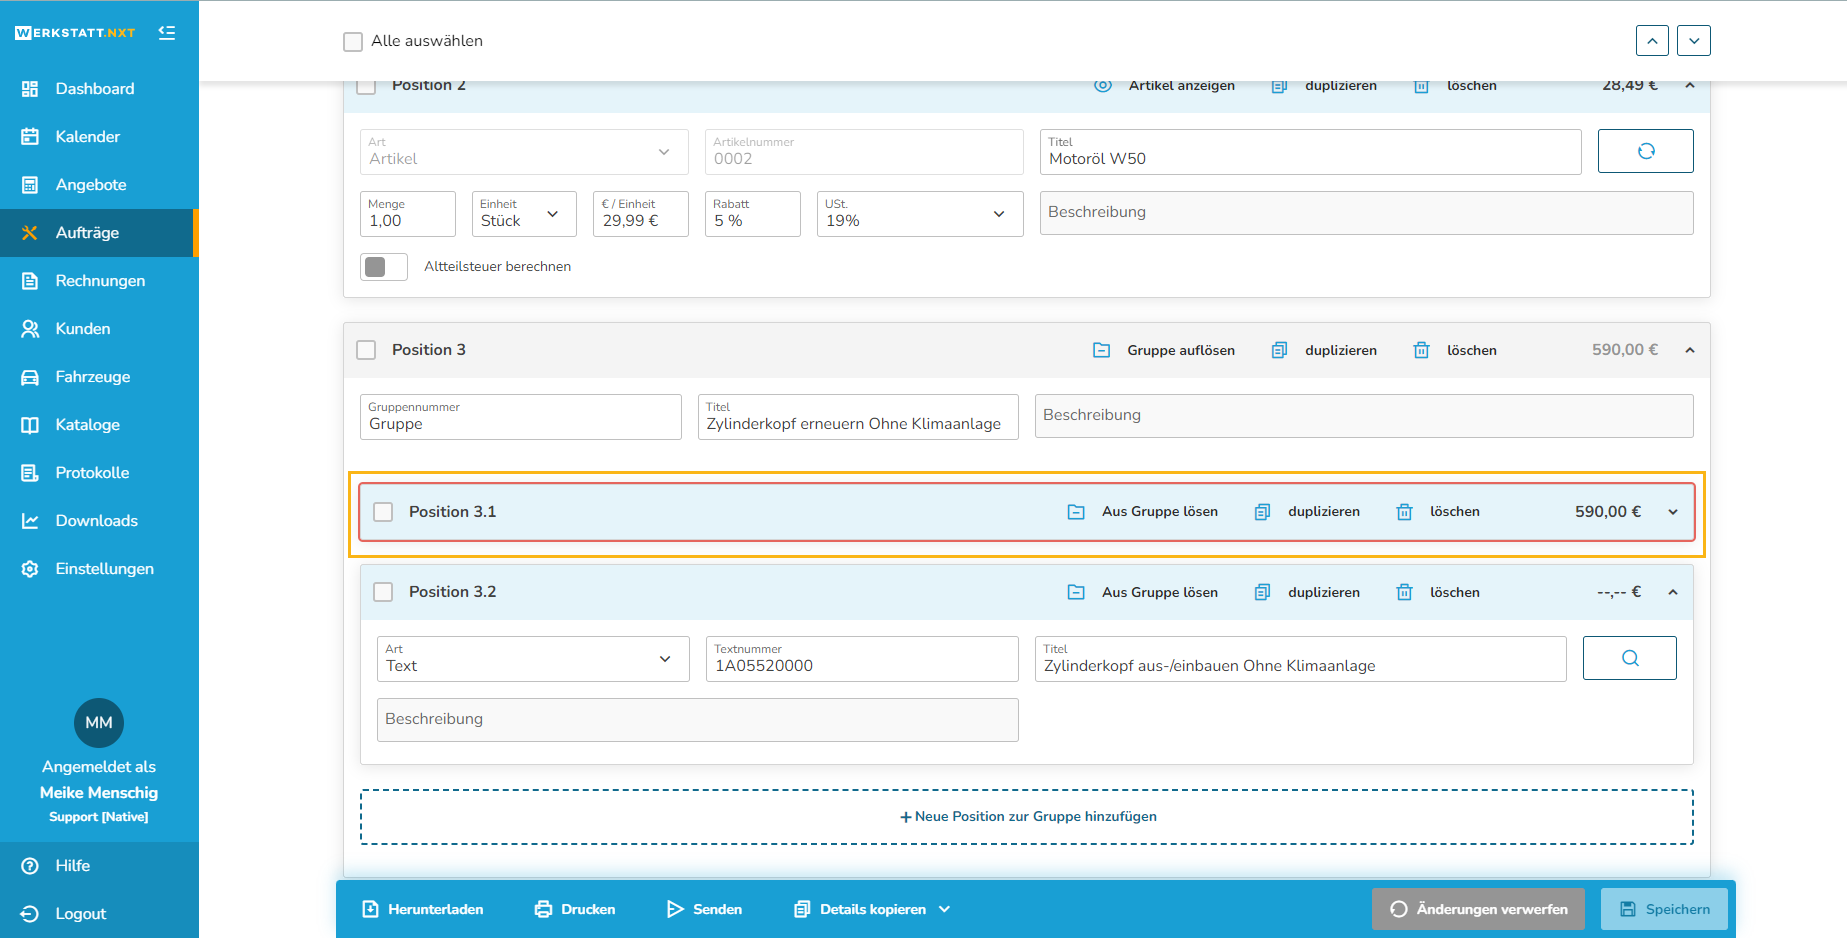The width and height of the screenshot is (1847, 938).
Task: Tick the Position 3.2 checkbox
Action: [383, 592]
